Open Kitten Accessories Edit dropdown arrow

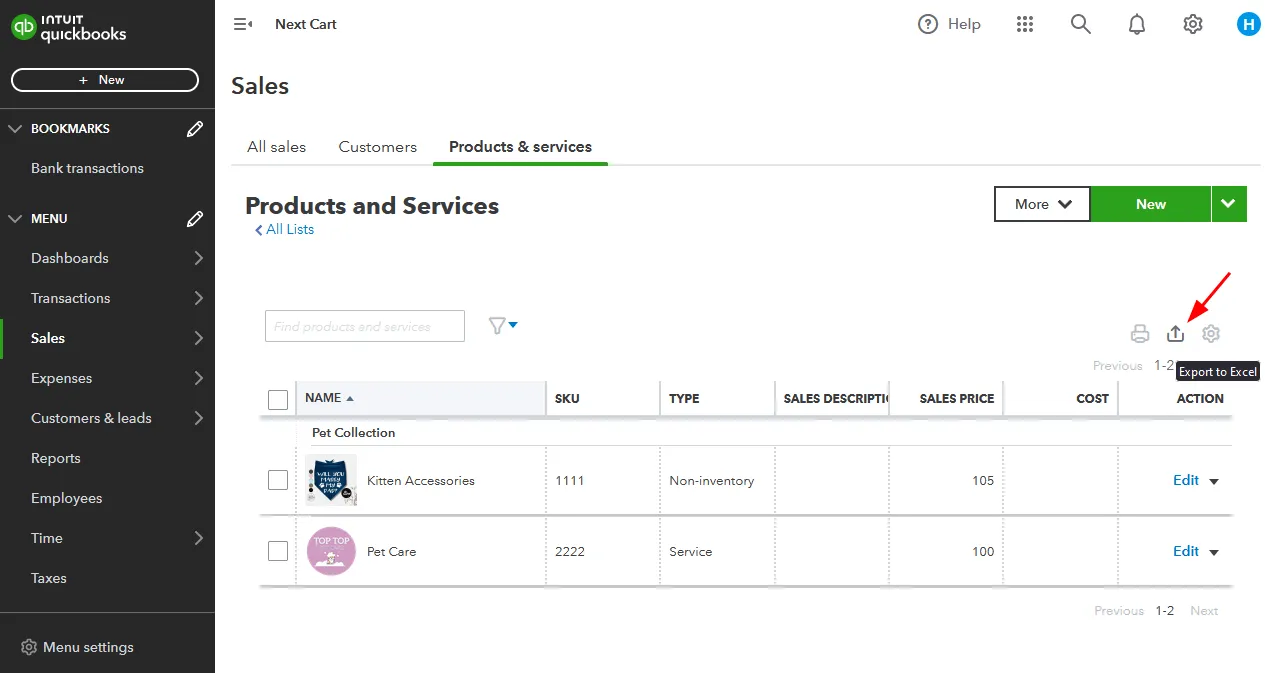click(x=1214, y=481)
